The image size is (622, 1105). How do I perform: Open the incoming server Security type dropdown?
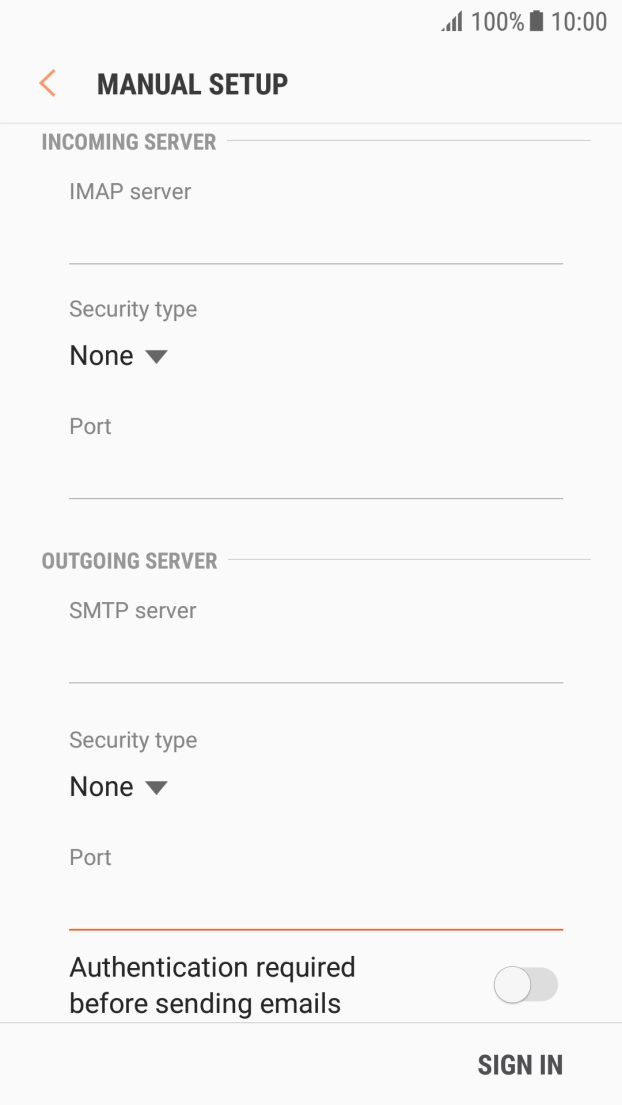click(118, 356)
